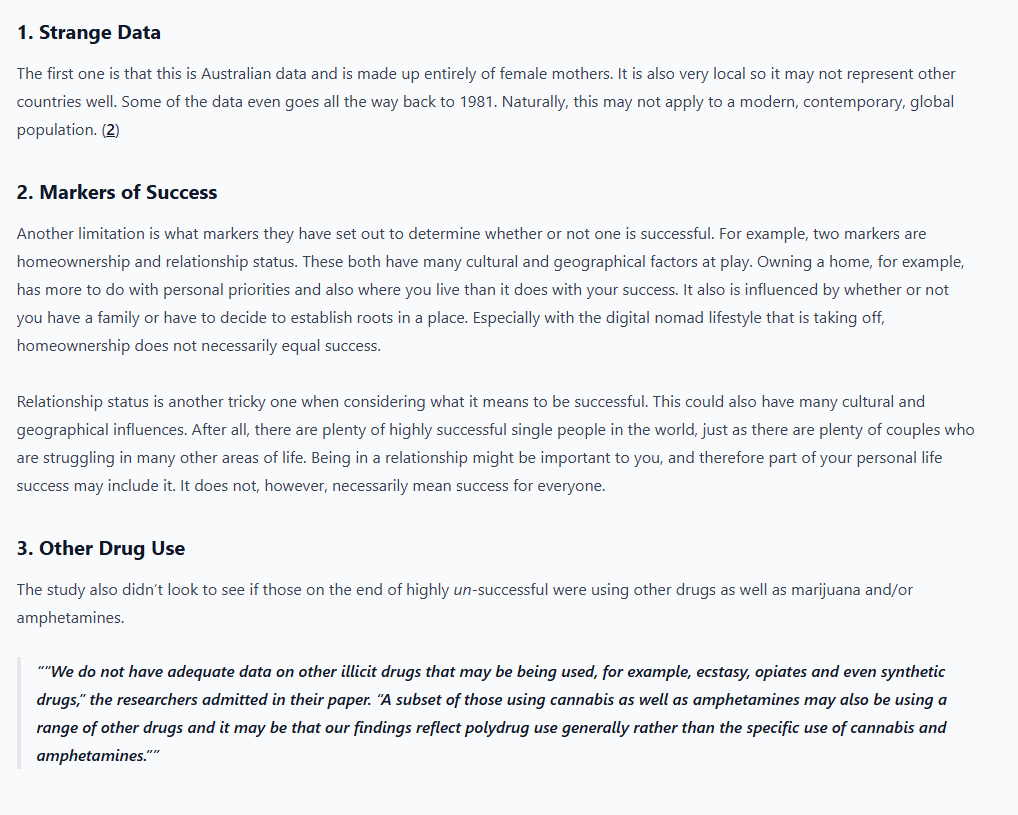This screenshot has width=1018, height=815.
Task: Click the "2. Markers of Success" heading
Action: [117, 192]
